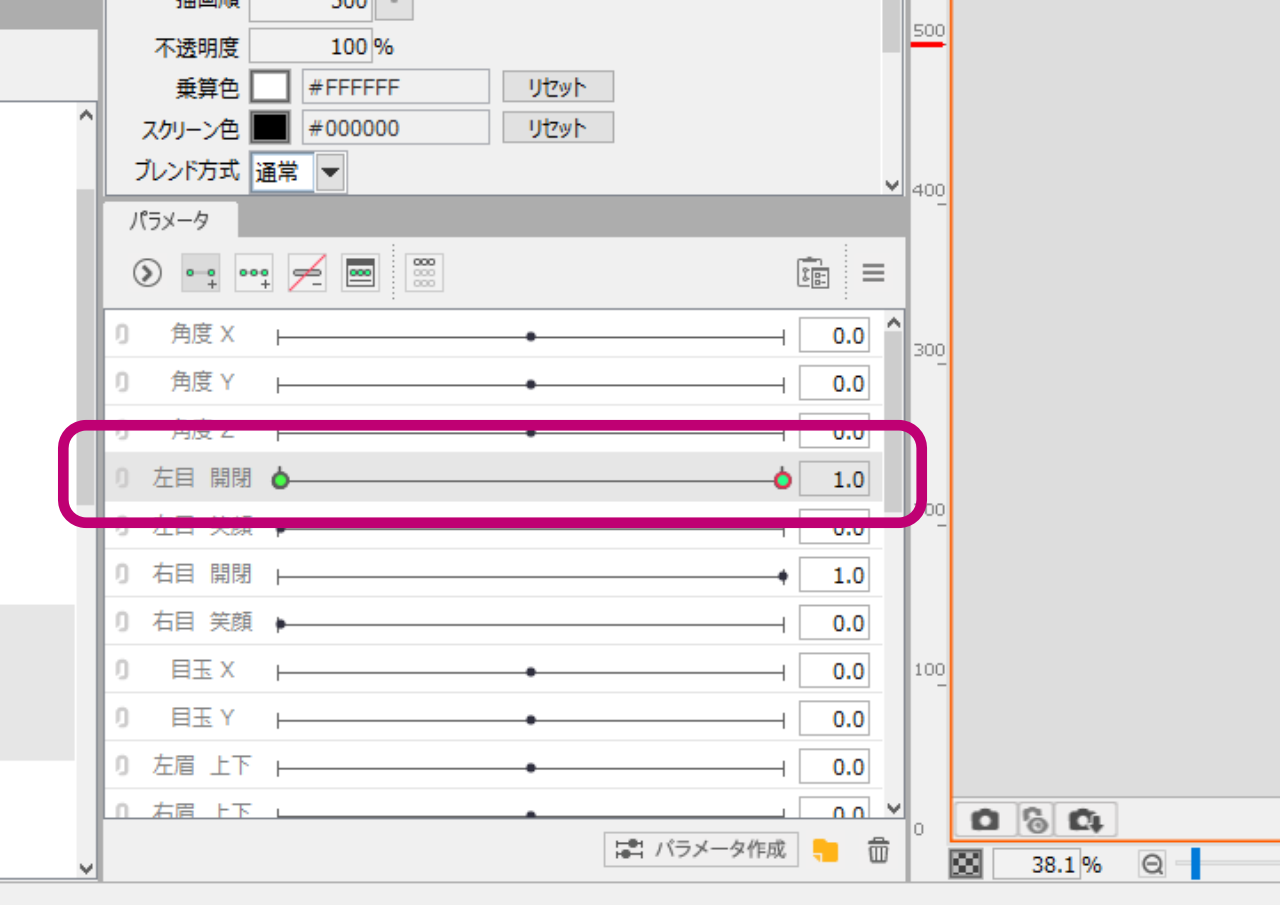Toggle link icon beside 角度 X

(122, 335)
